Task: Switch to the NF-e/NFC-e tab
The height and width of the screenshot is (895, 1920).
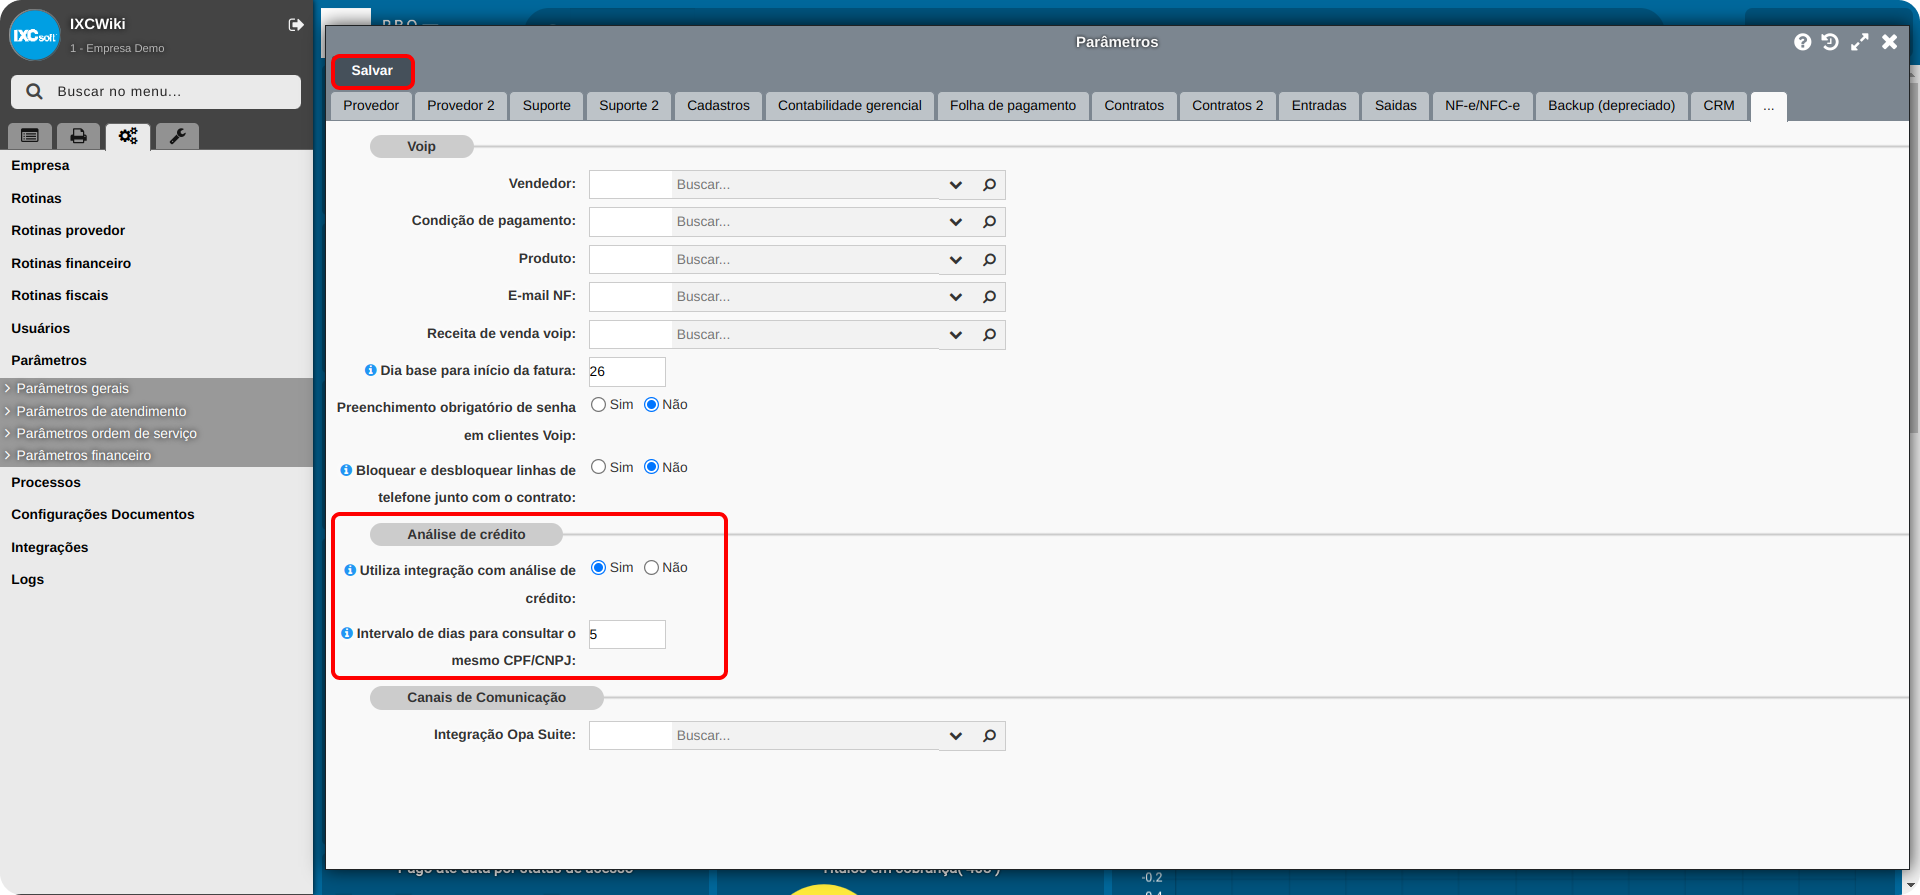Action: point(1482,106)
